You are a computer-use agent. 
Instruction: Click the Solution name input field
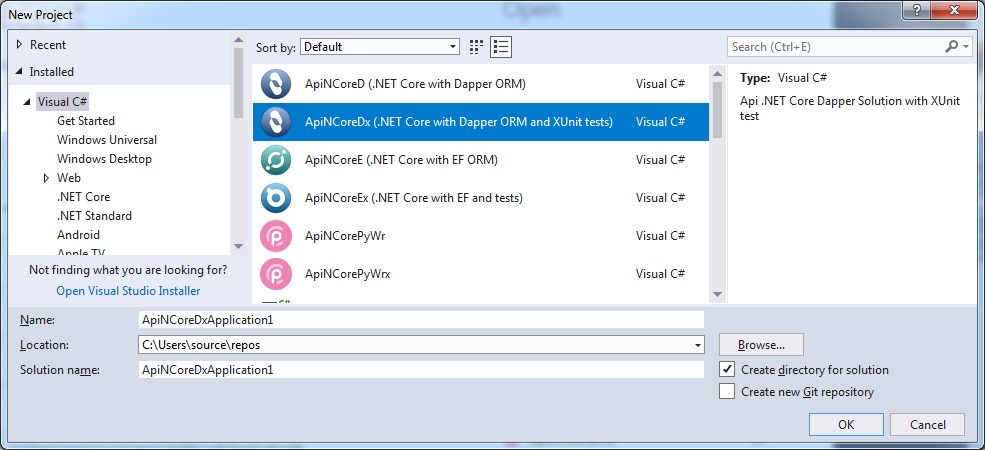(421, 370)
